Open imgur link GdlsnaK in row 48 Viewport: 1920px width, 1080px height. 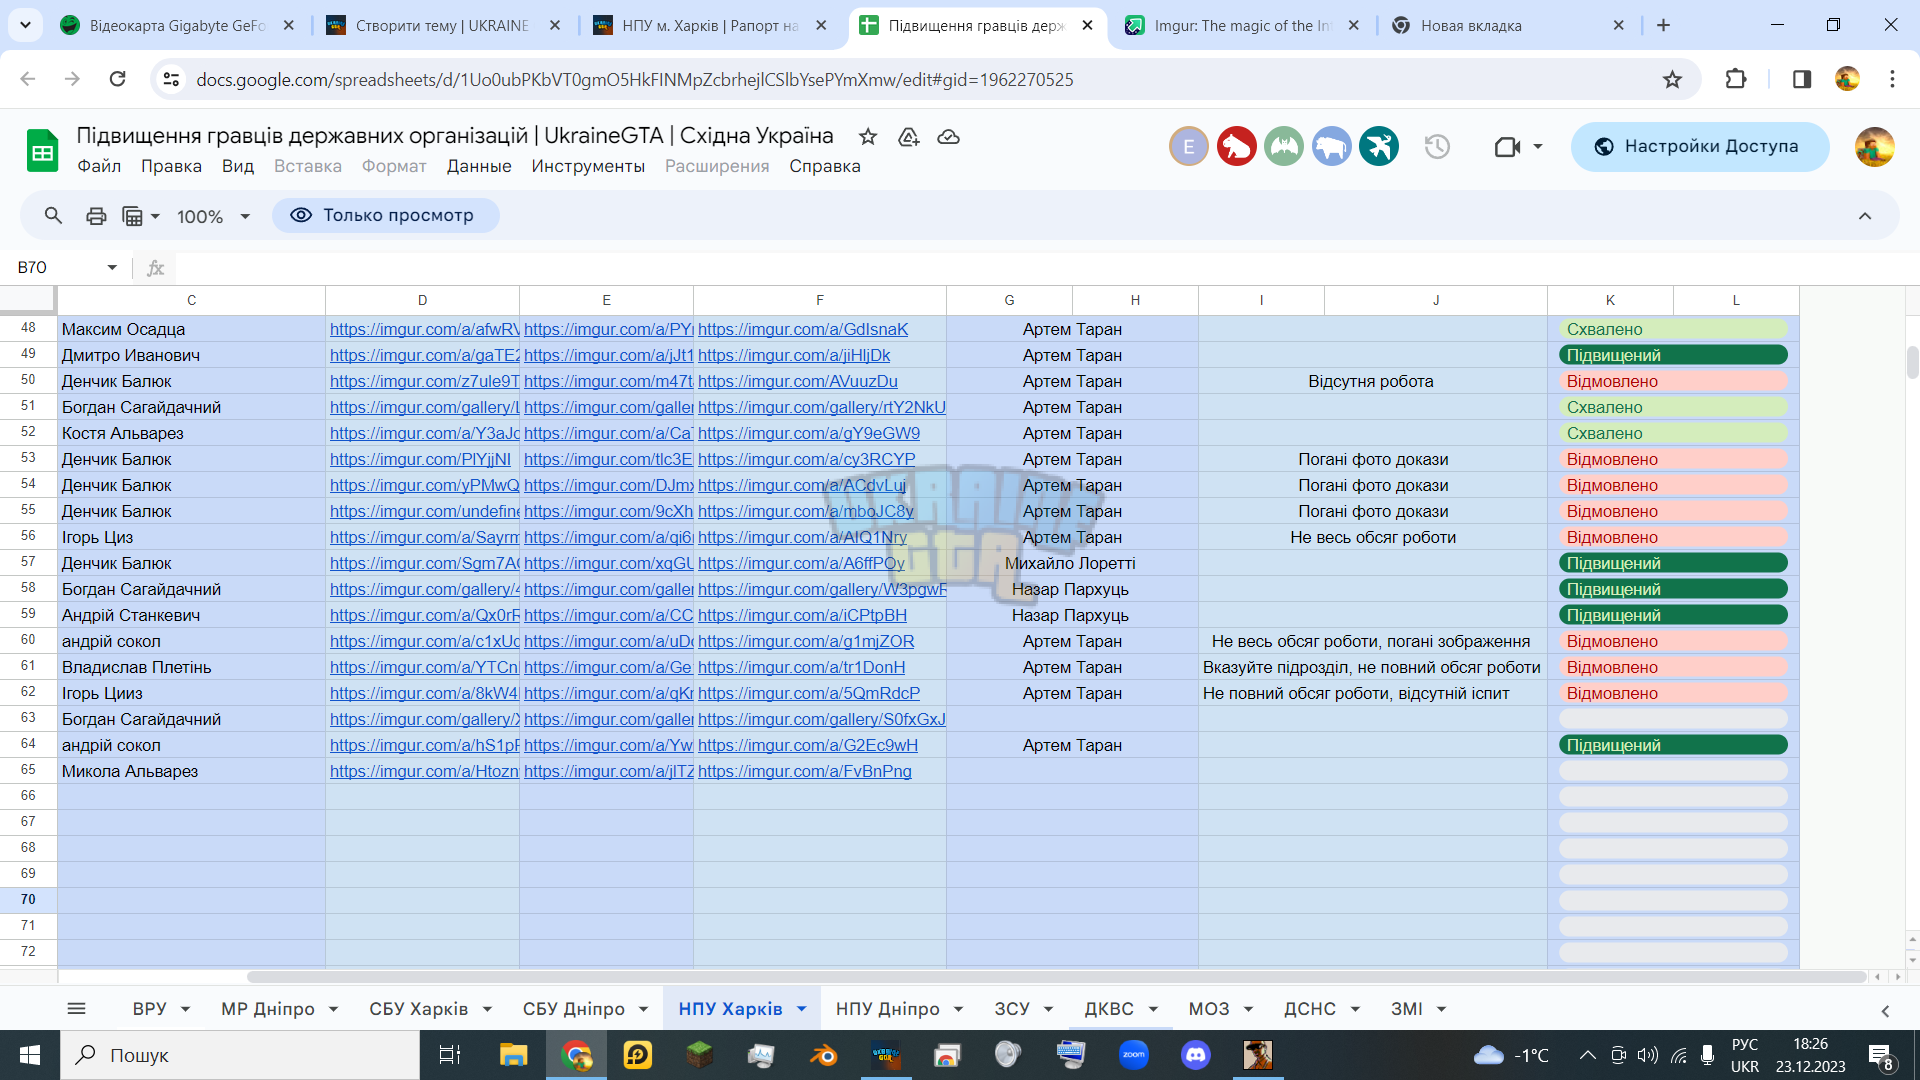pos(803,329)
